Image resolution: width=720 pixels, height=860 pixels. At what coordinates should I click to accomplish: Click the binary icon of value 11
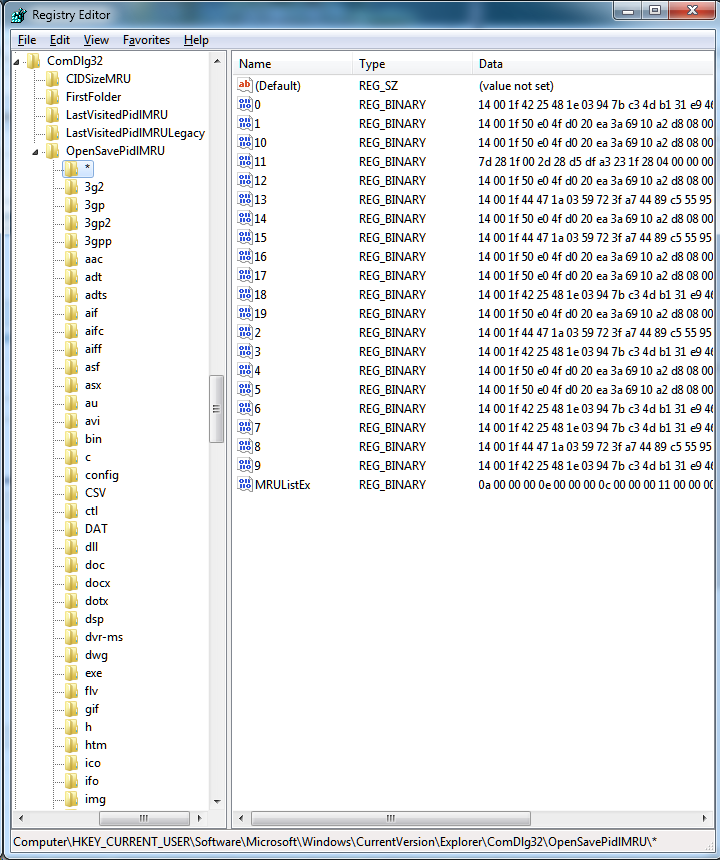click(245, 161)
